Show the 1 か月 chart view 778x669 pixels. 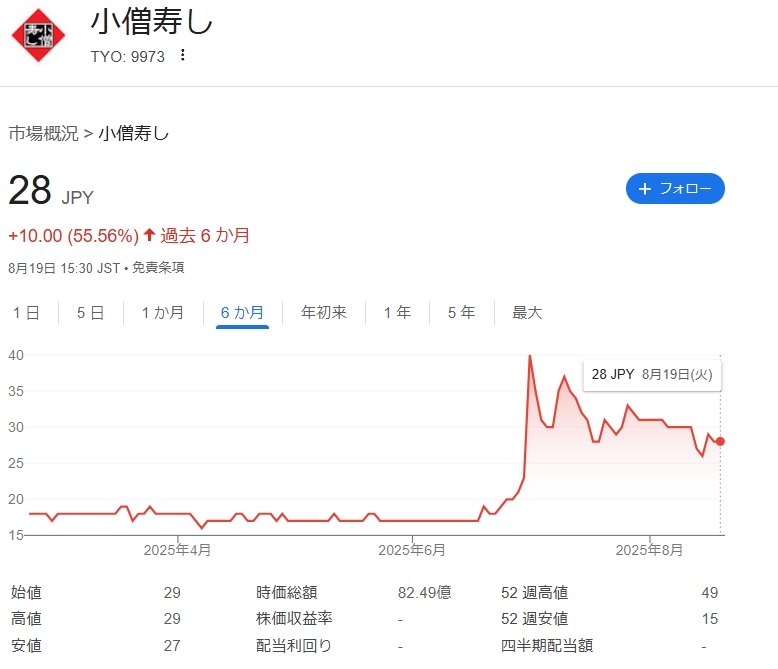(162, 313)
